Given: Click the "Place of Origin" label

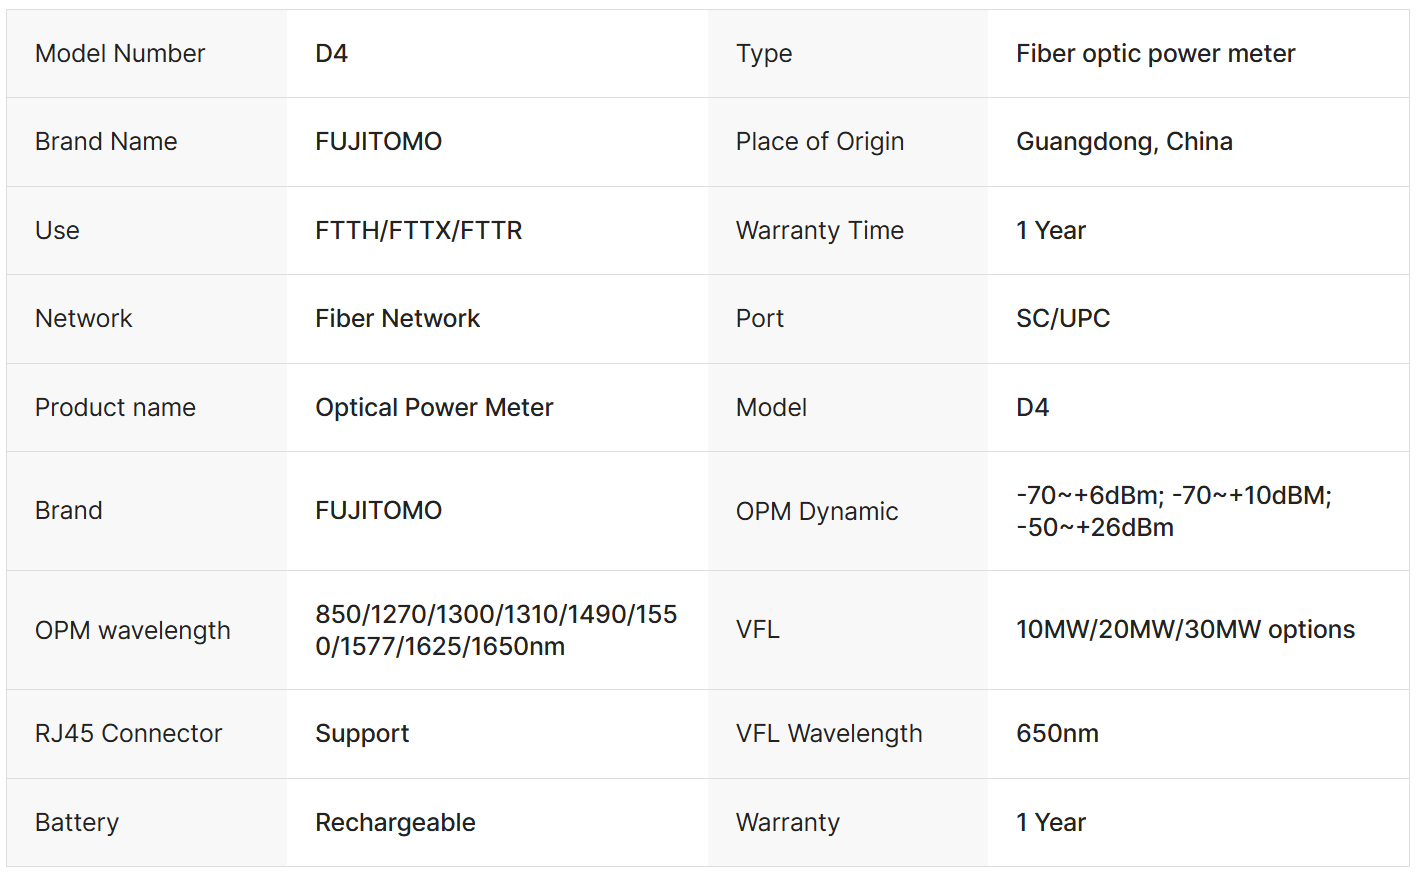Looking at the screenshot, I should pos(819,142).
